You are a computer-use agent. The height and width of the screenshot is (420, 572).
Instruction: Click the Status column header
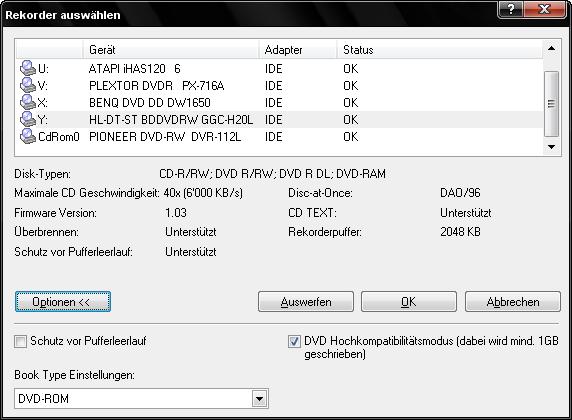click(x=440, y=50)
